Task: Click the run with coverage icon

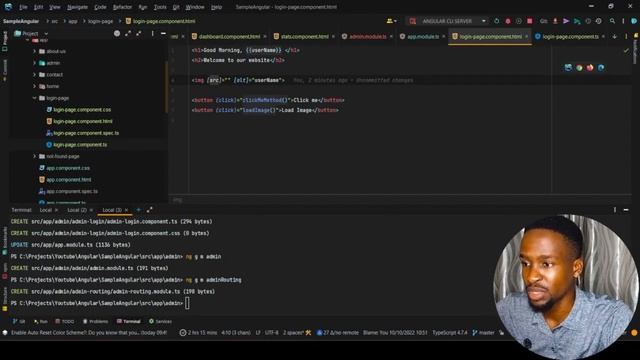Action: click(x=519, y=21)
